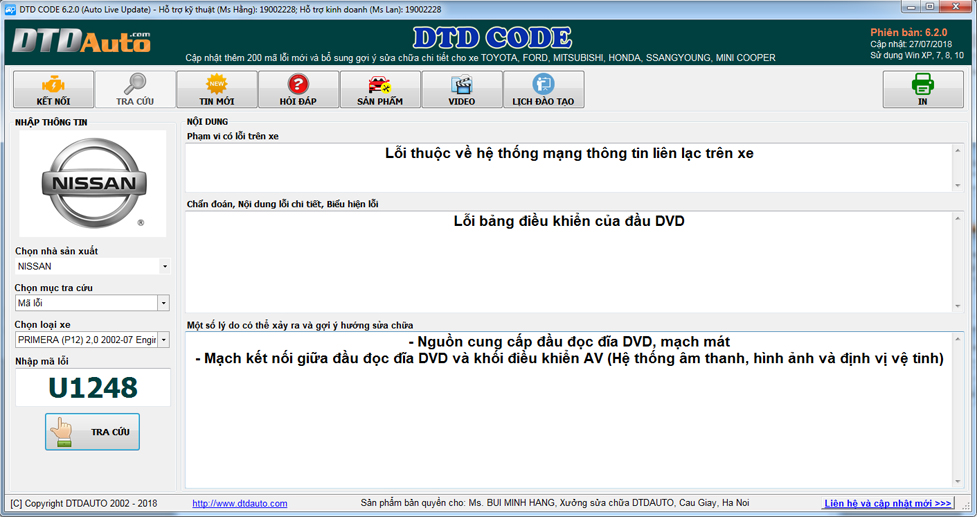Expand the Chọn mục tra cứu dropdown arrow
The height and width of the screenshot is (517, 977).
(163, 303)
